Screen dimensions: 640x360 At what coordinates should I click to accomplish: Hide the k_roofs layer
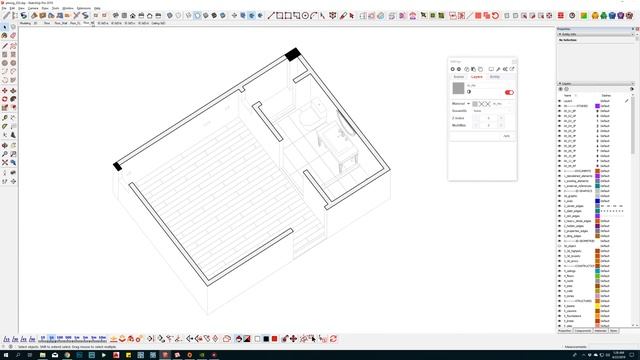coord(560,281)
